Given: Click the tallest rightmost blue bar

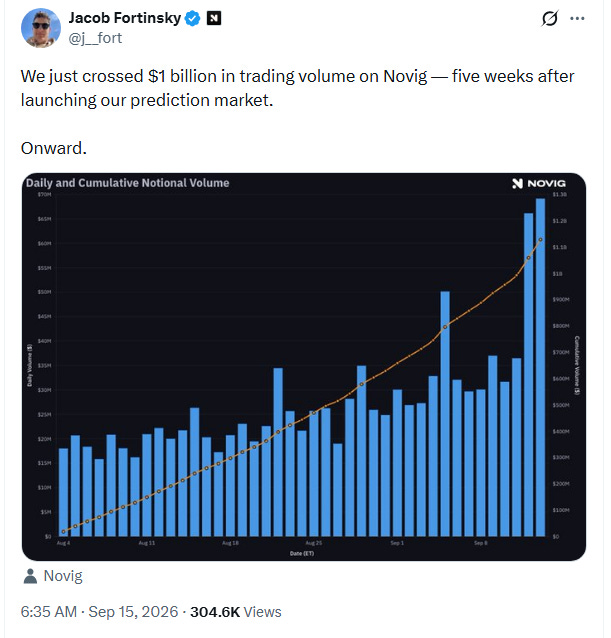Looking at the screenshot, I should [540, 367].
